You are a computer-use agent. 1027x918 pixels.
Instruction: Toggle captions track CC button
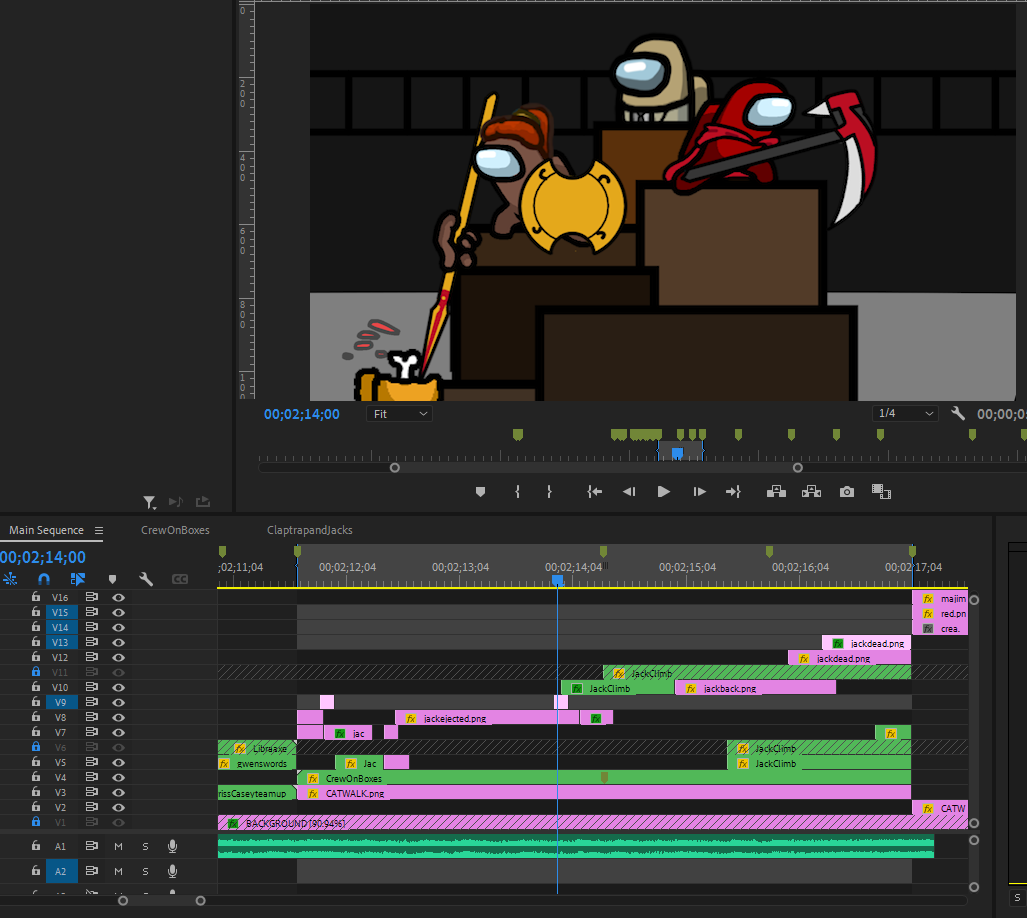click(x=180, y=579)
